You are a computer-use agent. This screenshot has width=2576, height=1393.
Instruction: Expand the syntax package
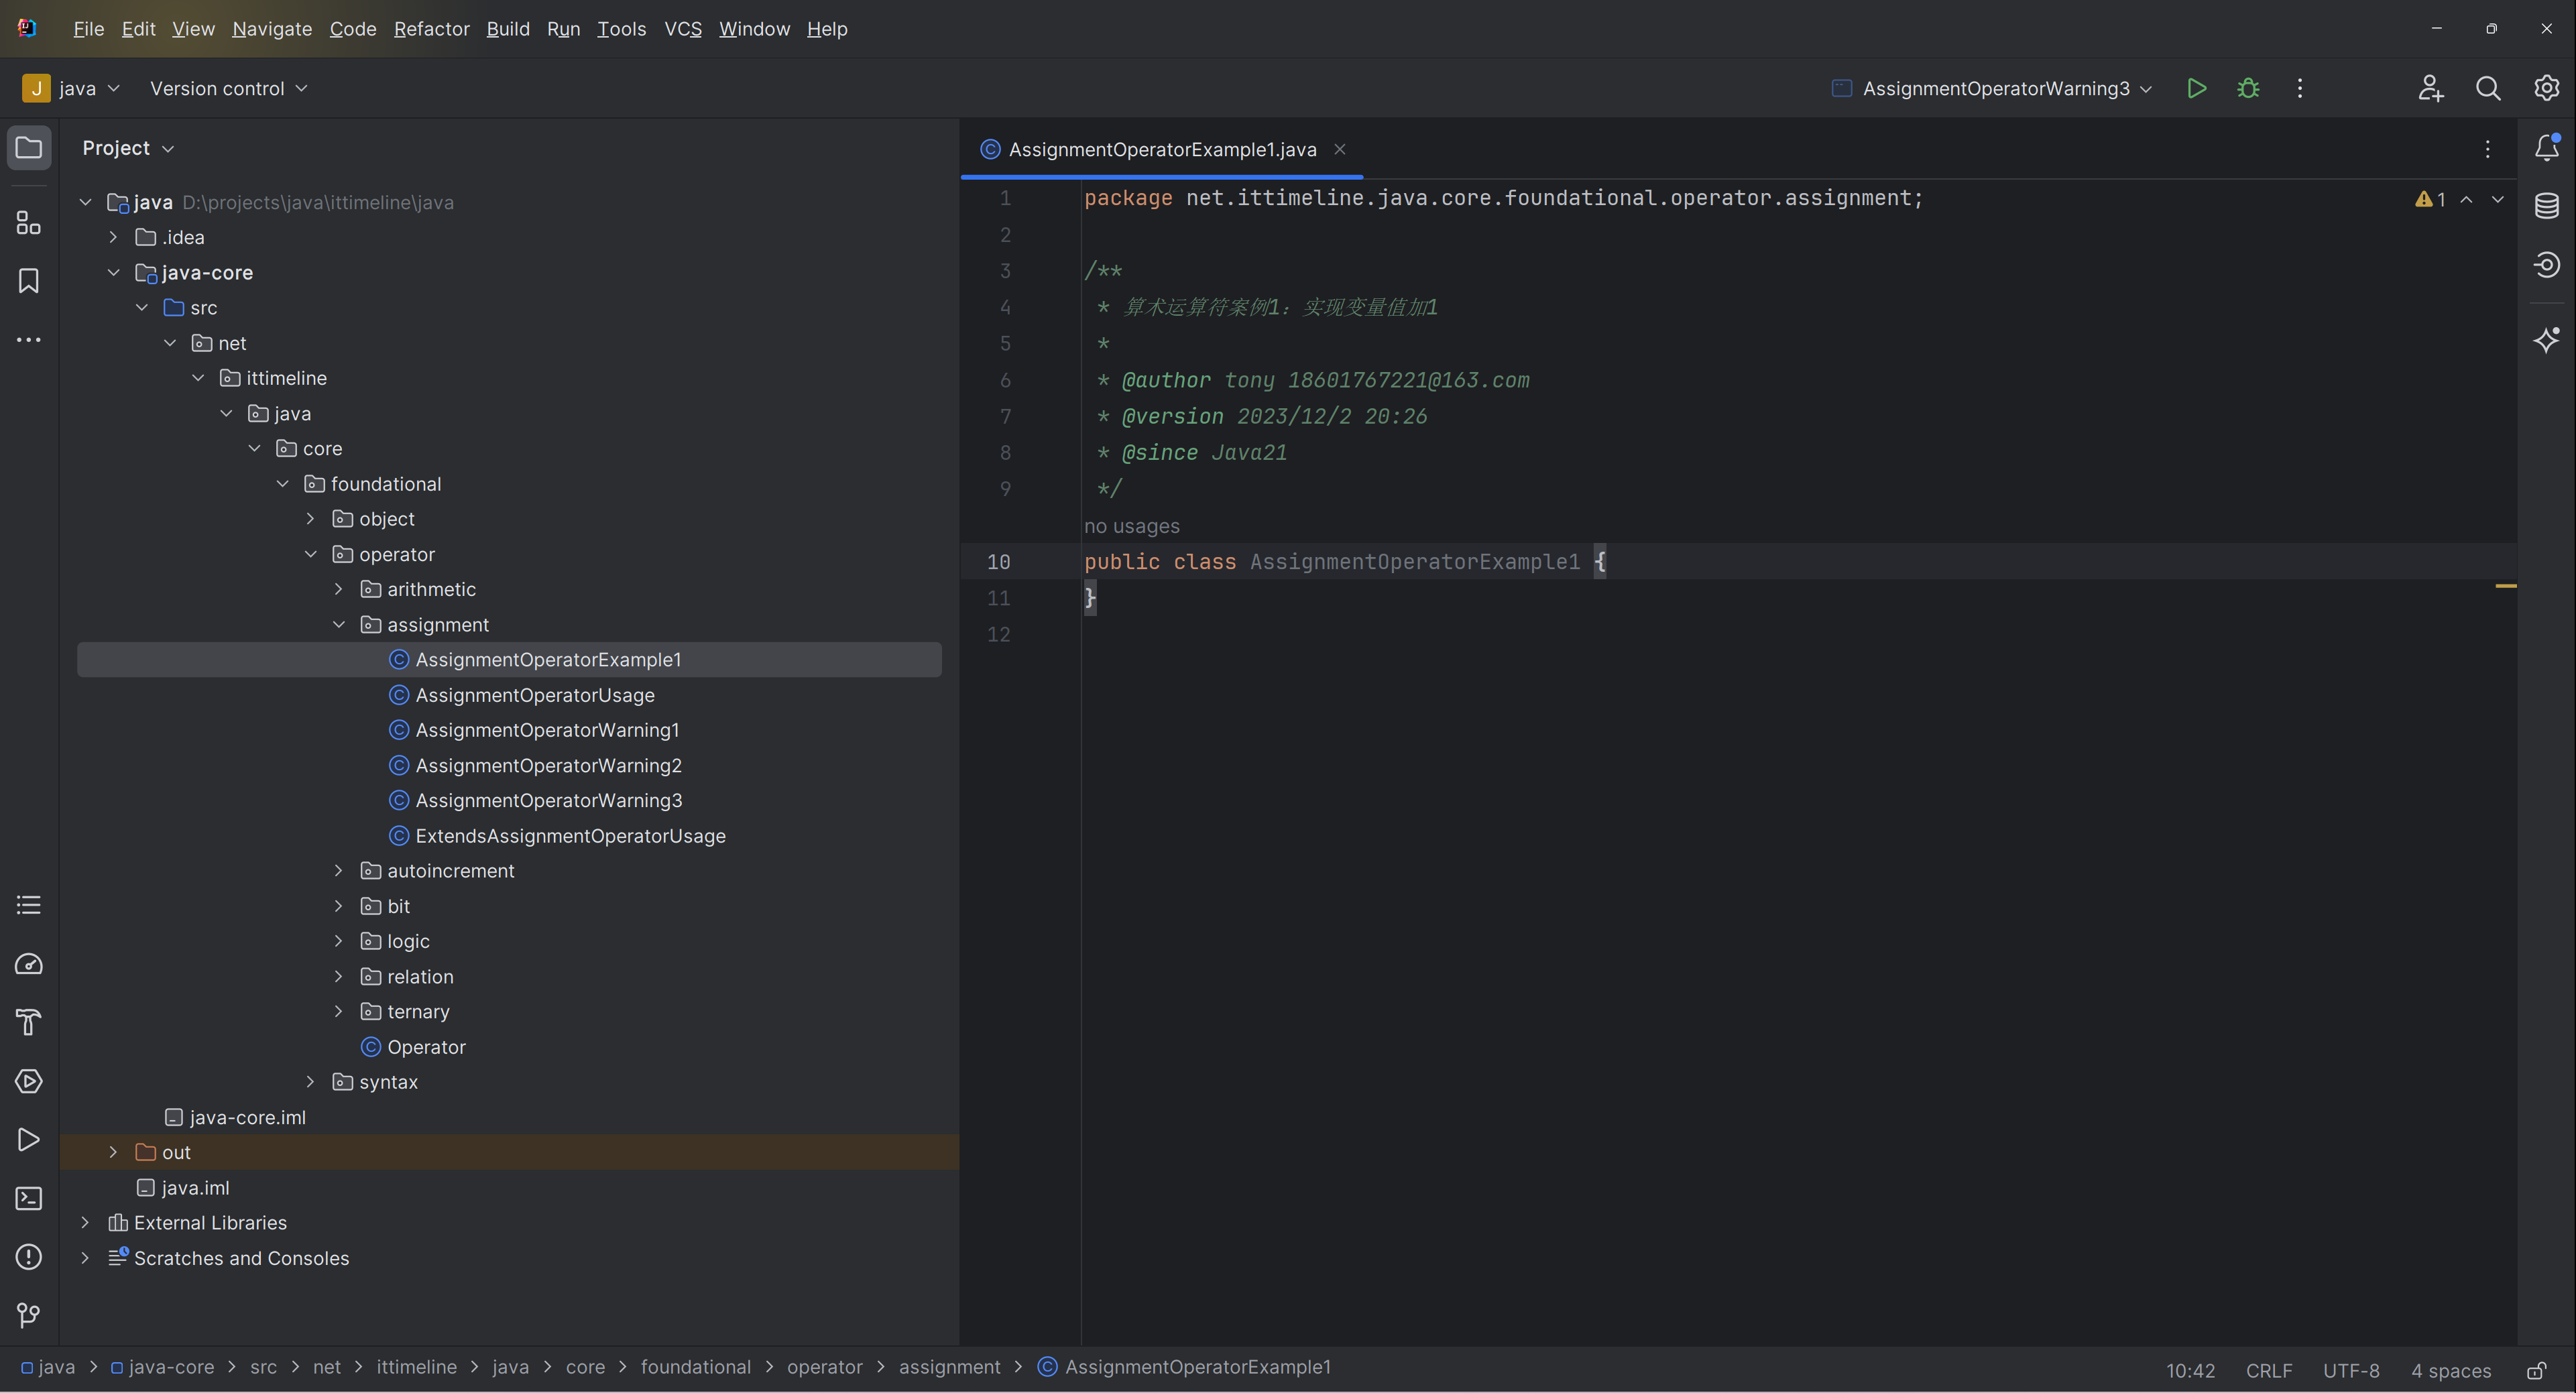pyautogui.click(x=310, y=1082)
